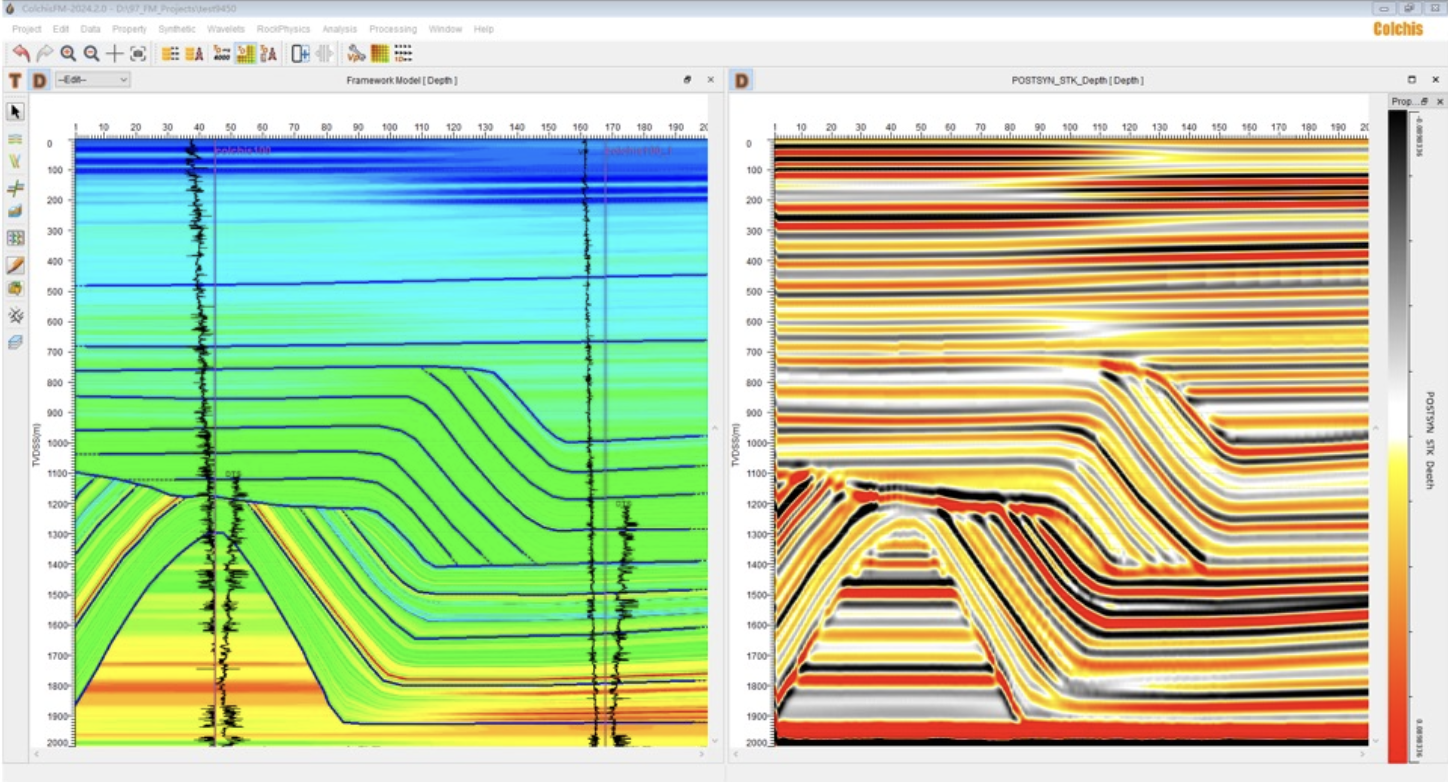
Task: Click the add panel icon with plus
Action: click(x=300, y=53)
